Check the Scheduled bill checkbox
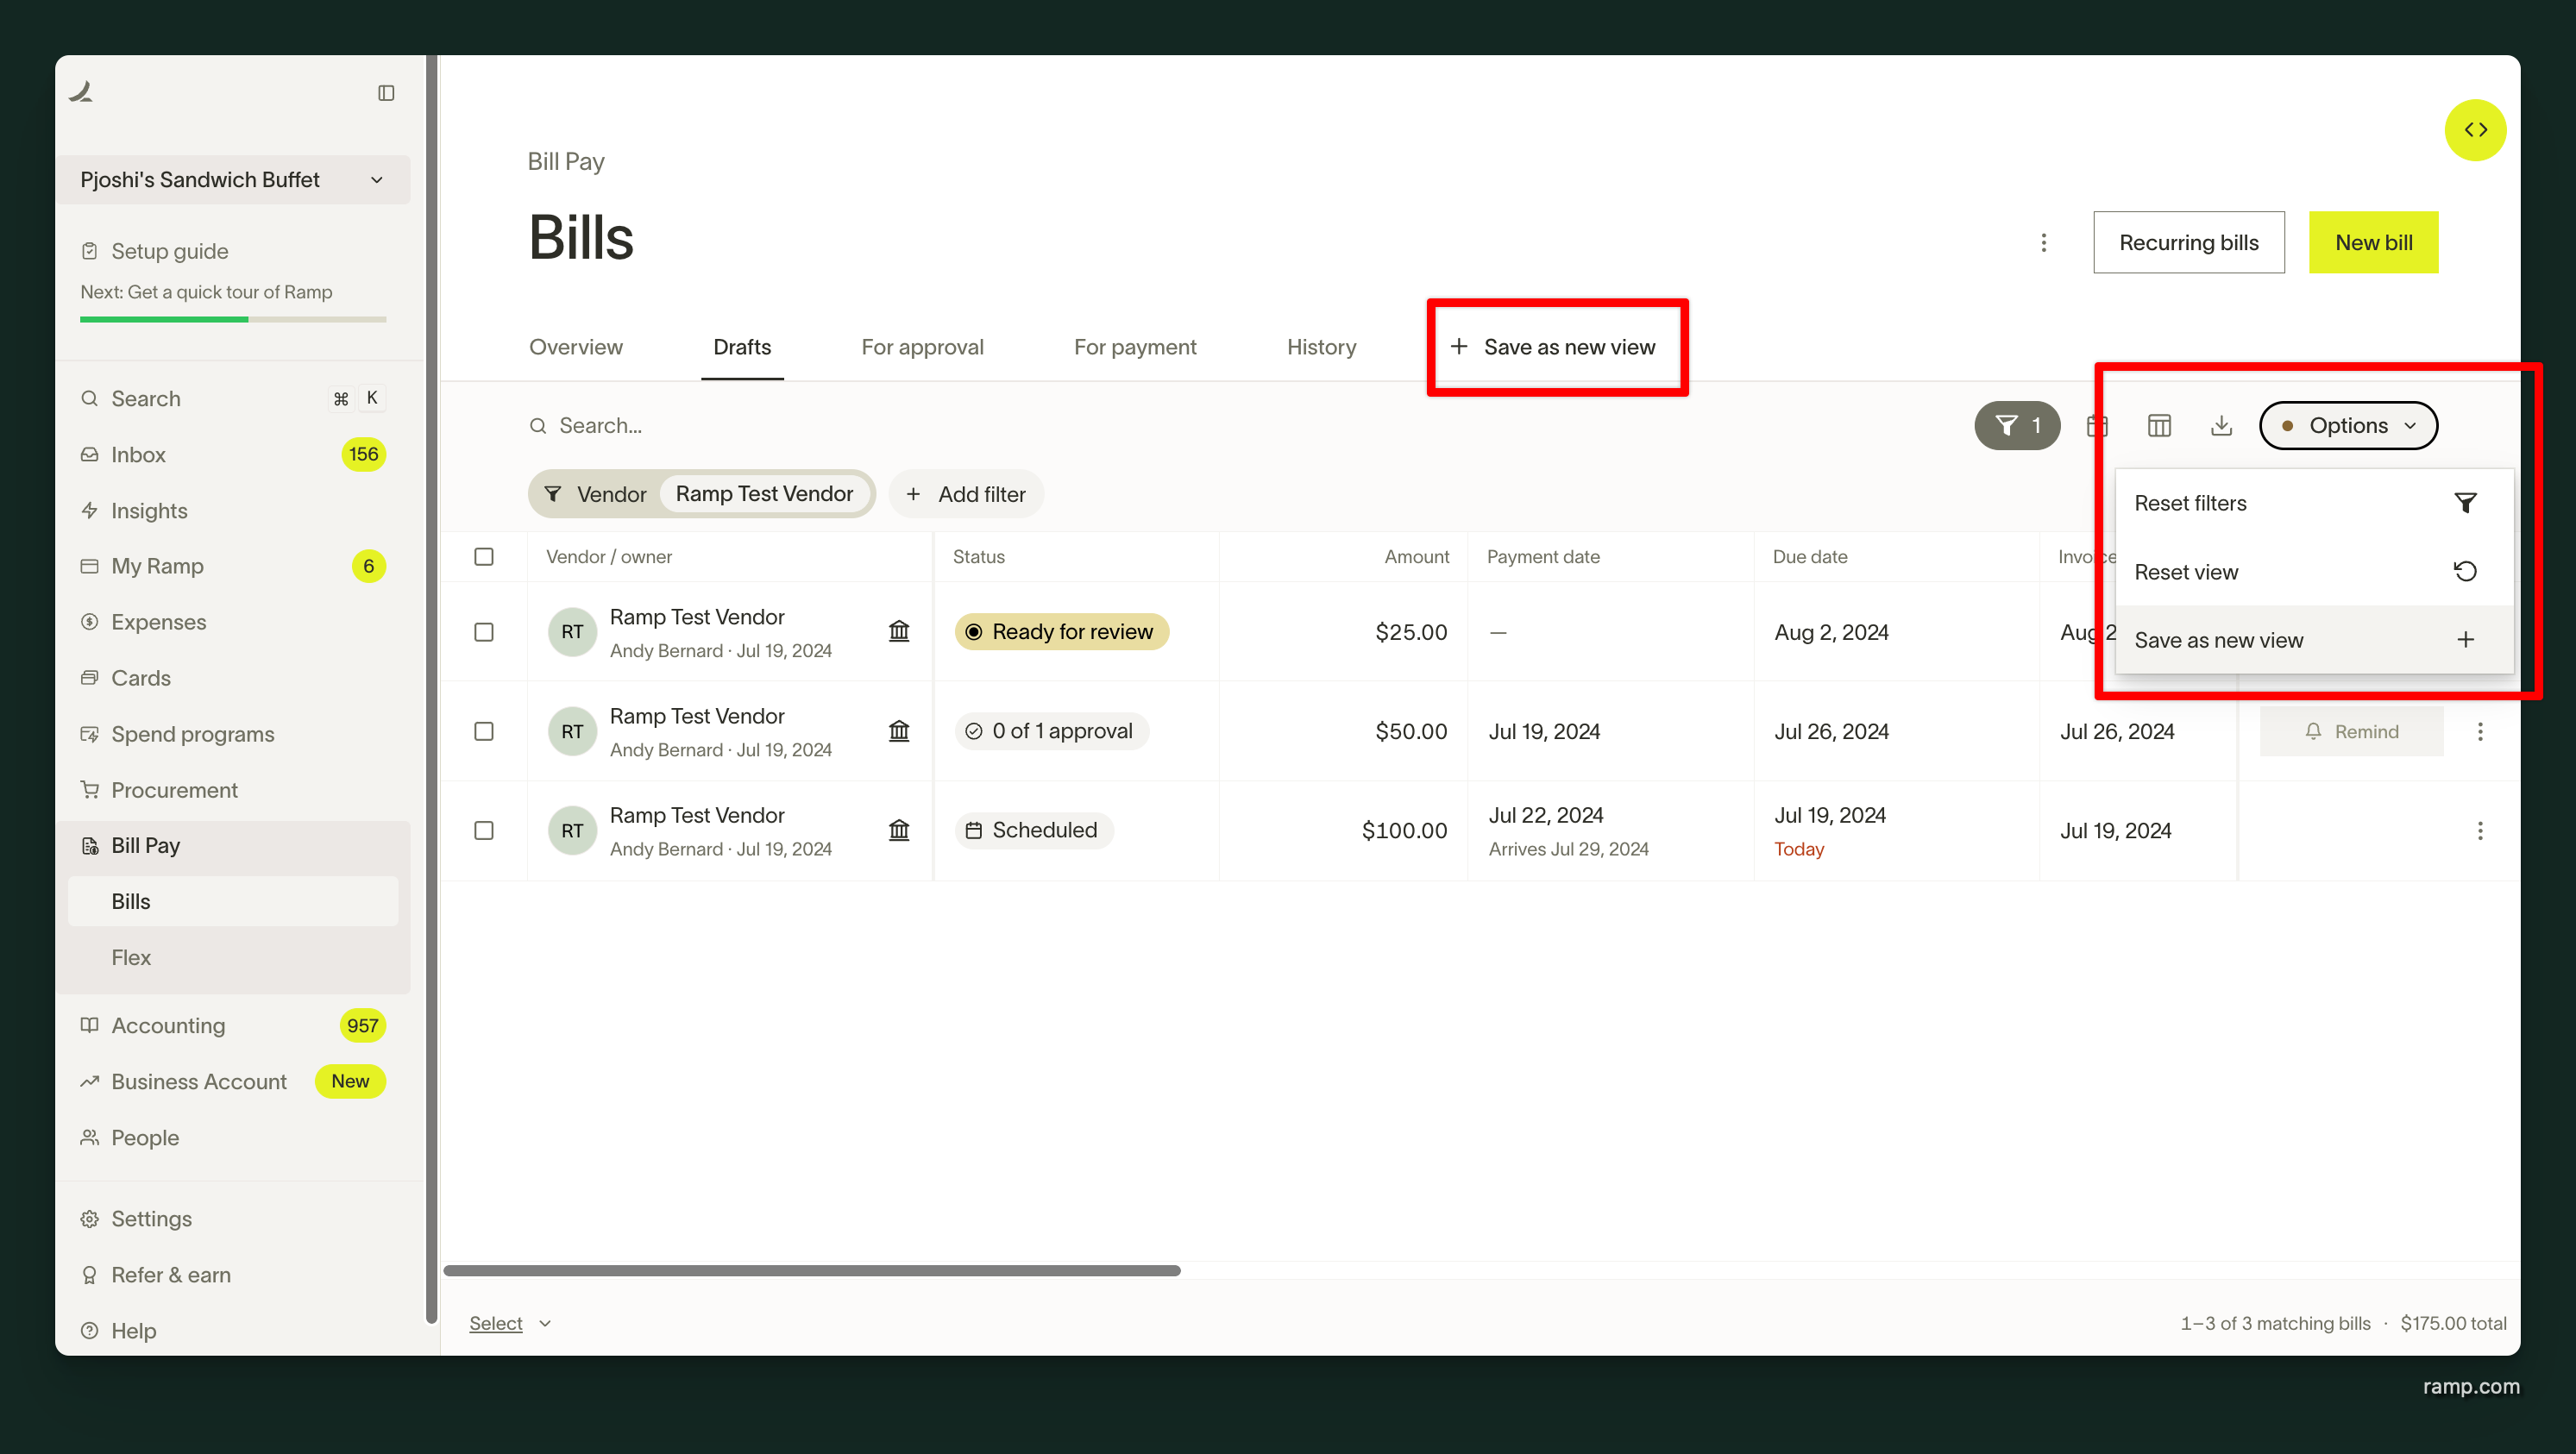Viewport: 2576px width, 1454px height. 484,831
